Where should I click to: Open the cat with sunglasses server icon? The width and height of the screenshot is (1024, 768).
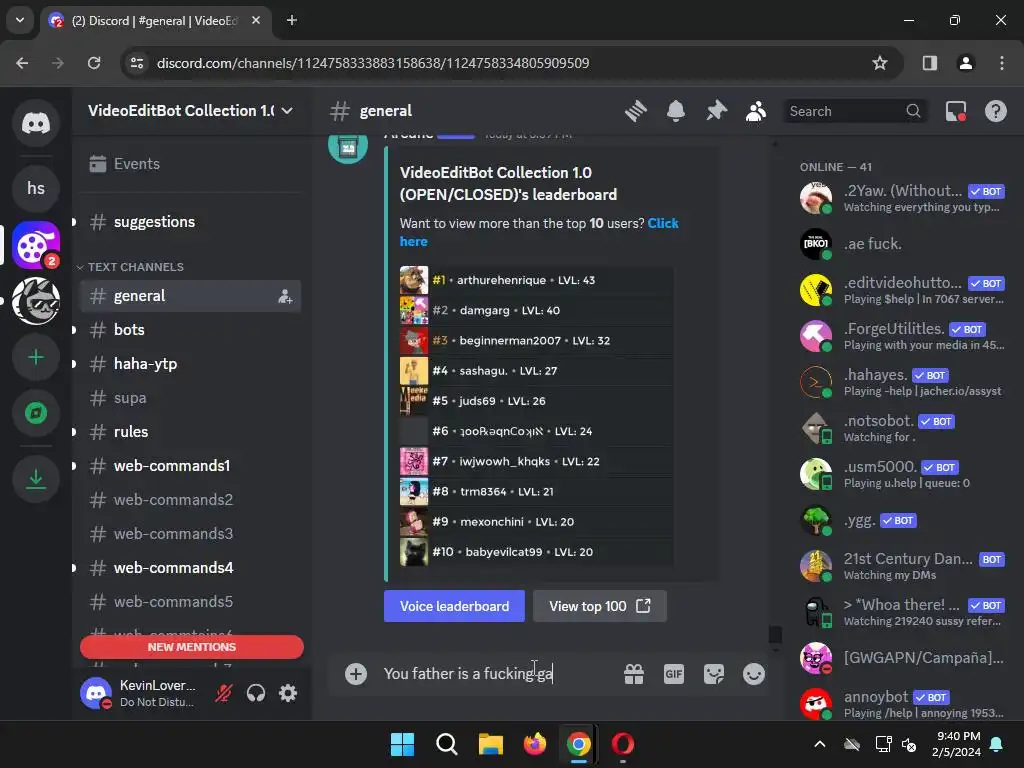pyautogui.click(x=36, y=301)
